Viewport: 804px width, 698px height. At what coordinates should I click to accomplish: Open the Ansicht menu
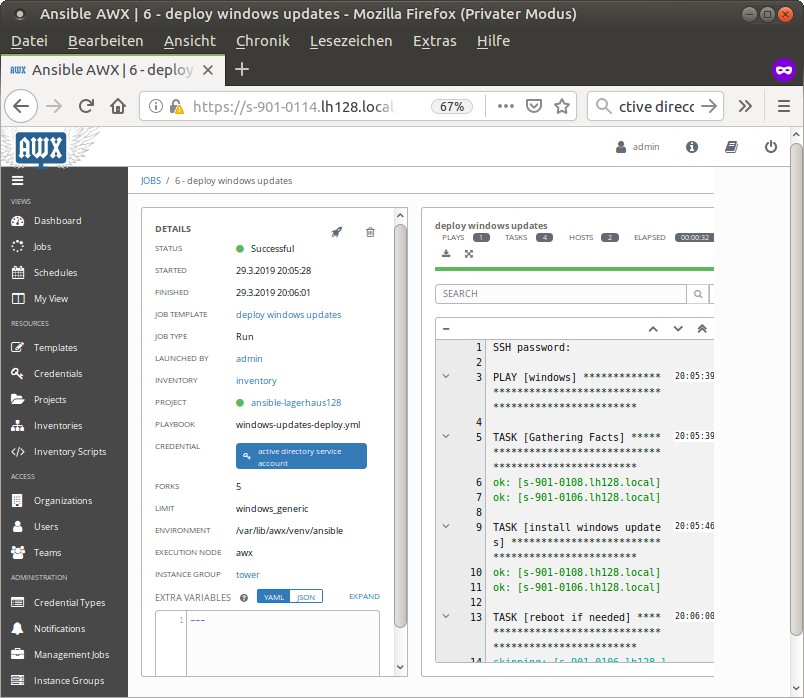click(190, 41)
